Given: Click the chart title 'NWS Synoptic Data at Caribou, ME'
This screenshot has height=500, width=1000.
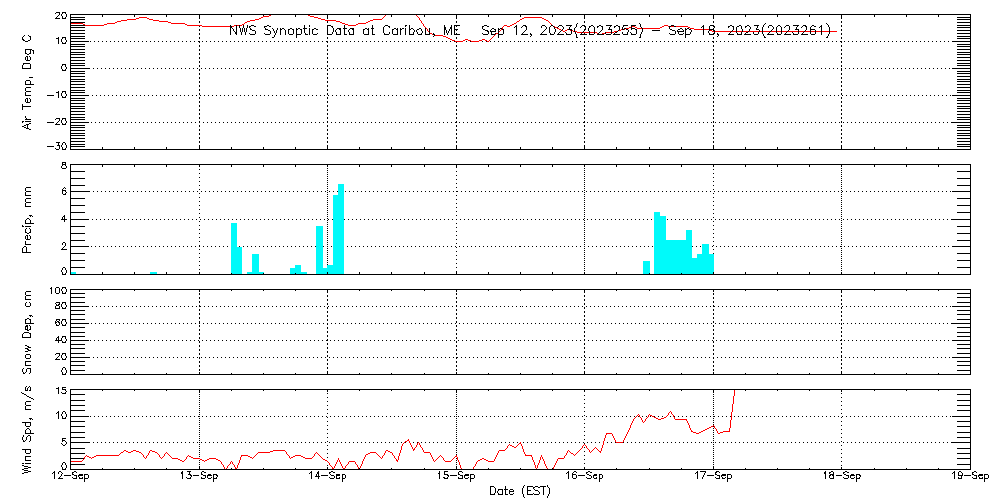Looking at the screenshot, I should [x=343, y=31].
